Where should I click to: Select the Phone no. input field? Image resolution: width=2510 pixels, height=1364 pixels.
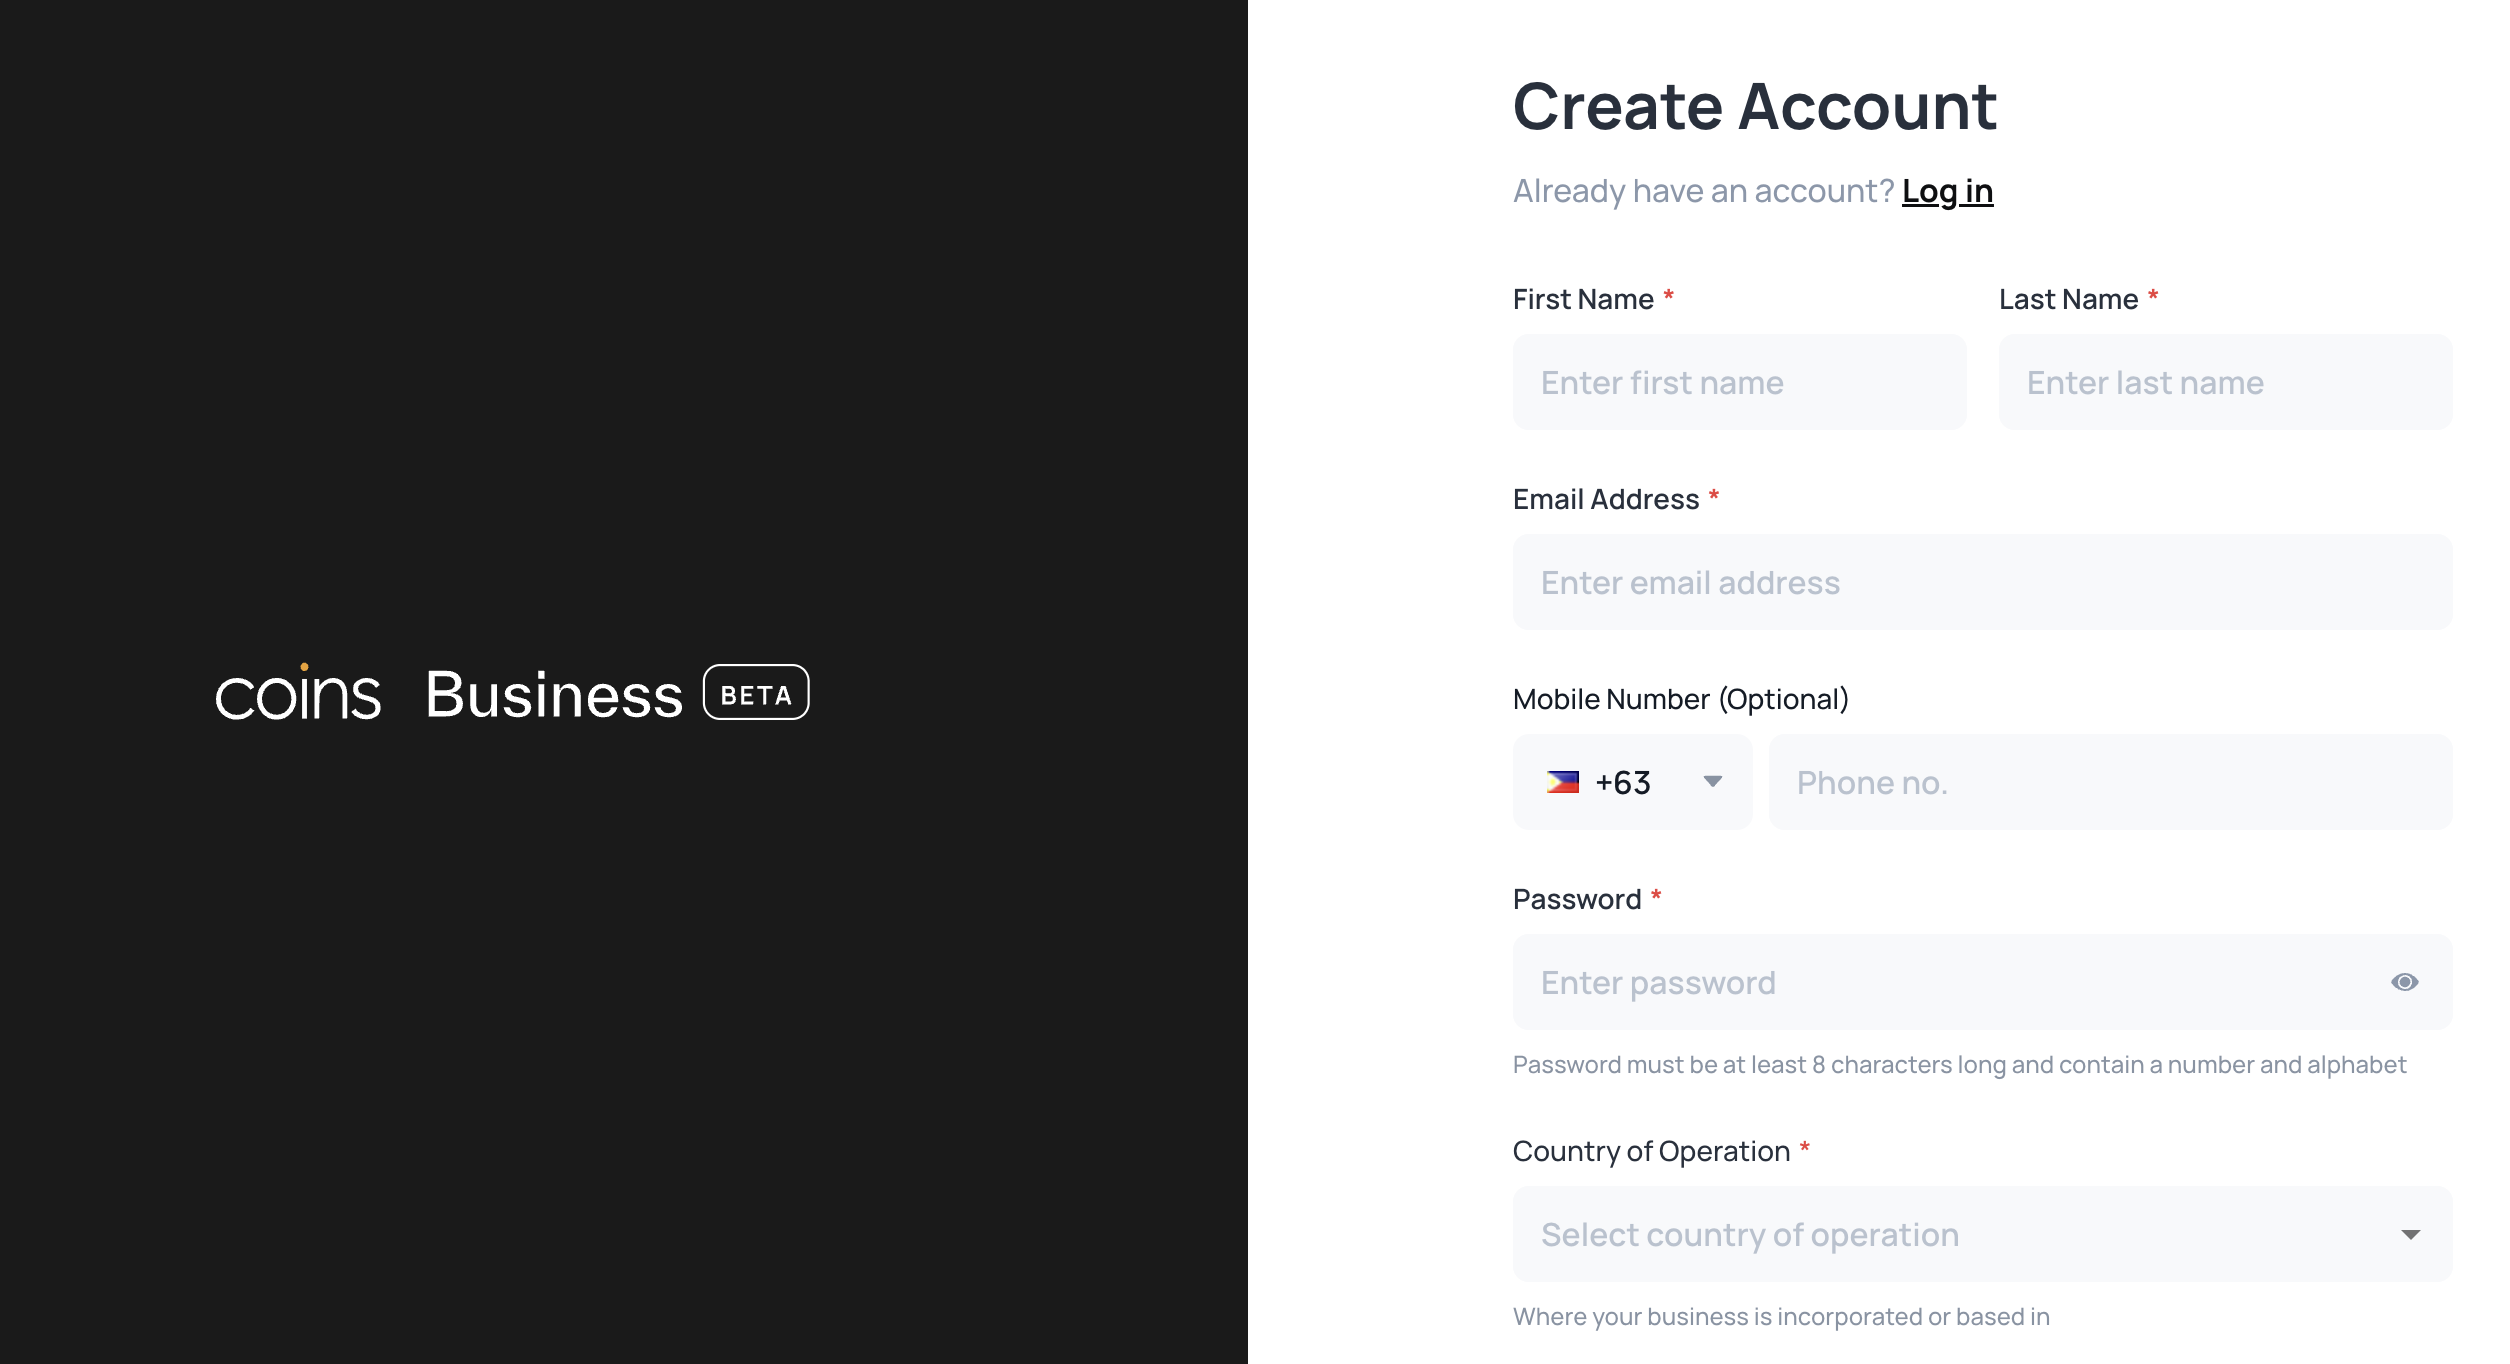2110,783
